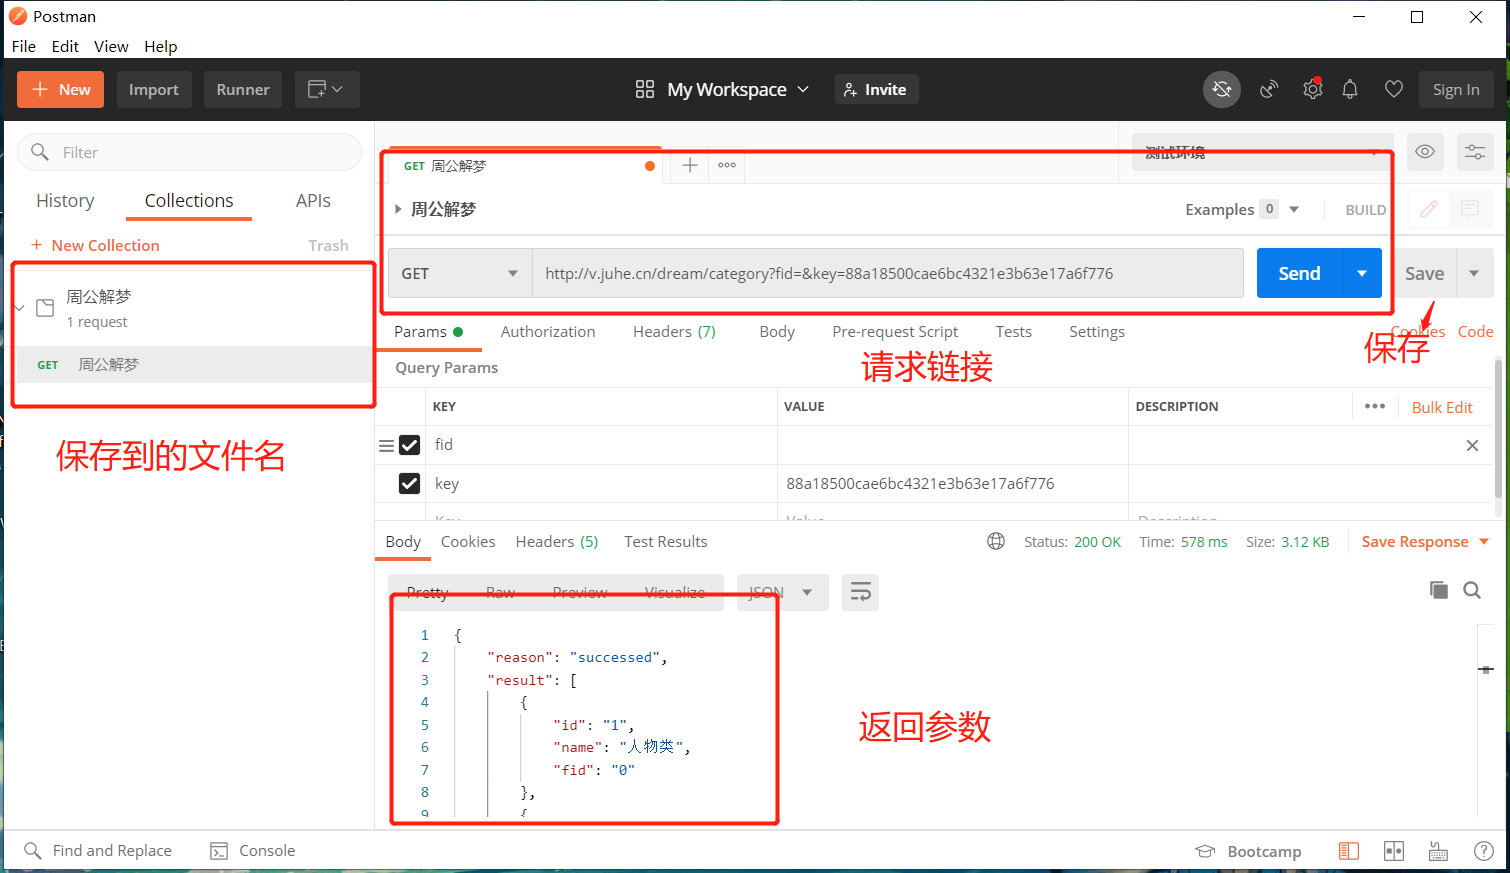This screenshot has width=1510, height=873.
Task: Open the request Headers (7) tab
Action: point(674,332)
